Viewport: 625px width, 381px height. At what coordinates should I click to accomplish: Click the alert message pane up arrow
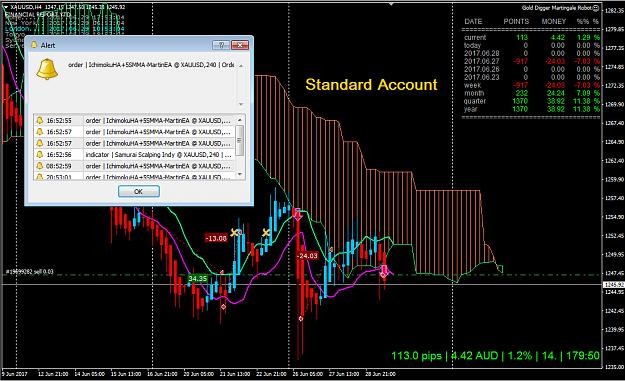(x=241, y=65)
